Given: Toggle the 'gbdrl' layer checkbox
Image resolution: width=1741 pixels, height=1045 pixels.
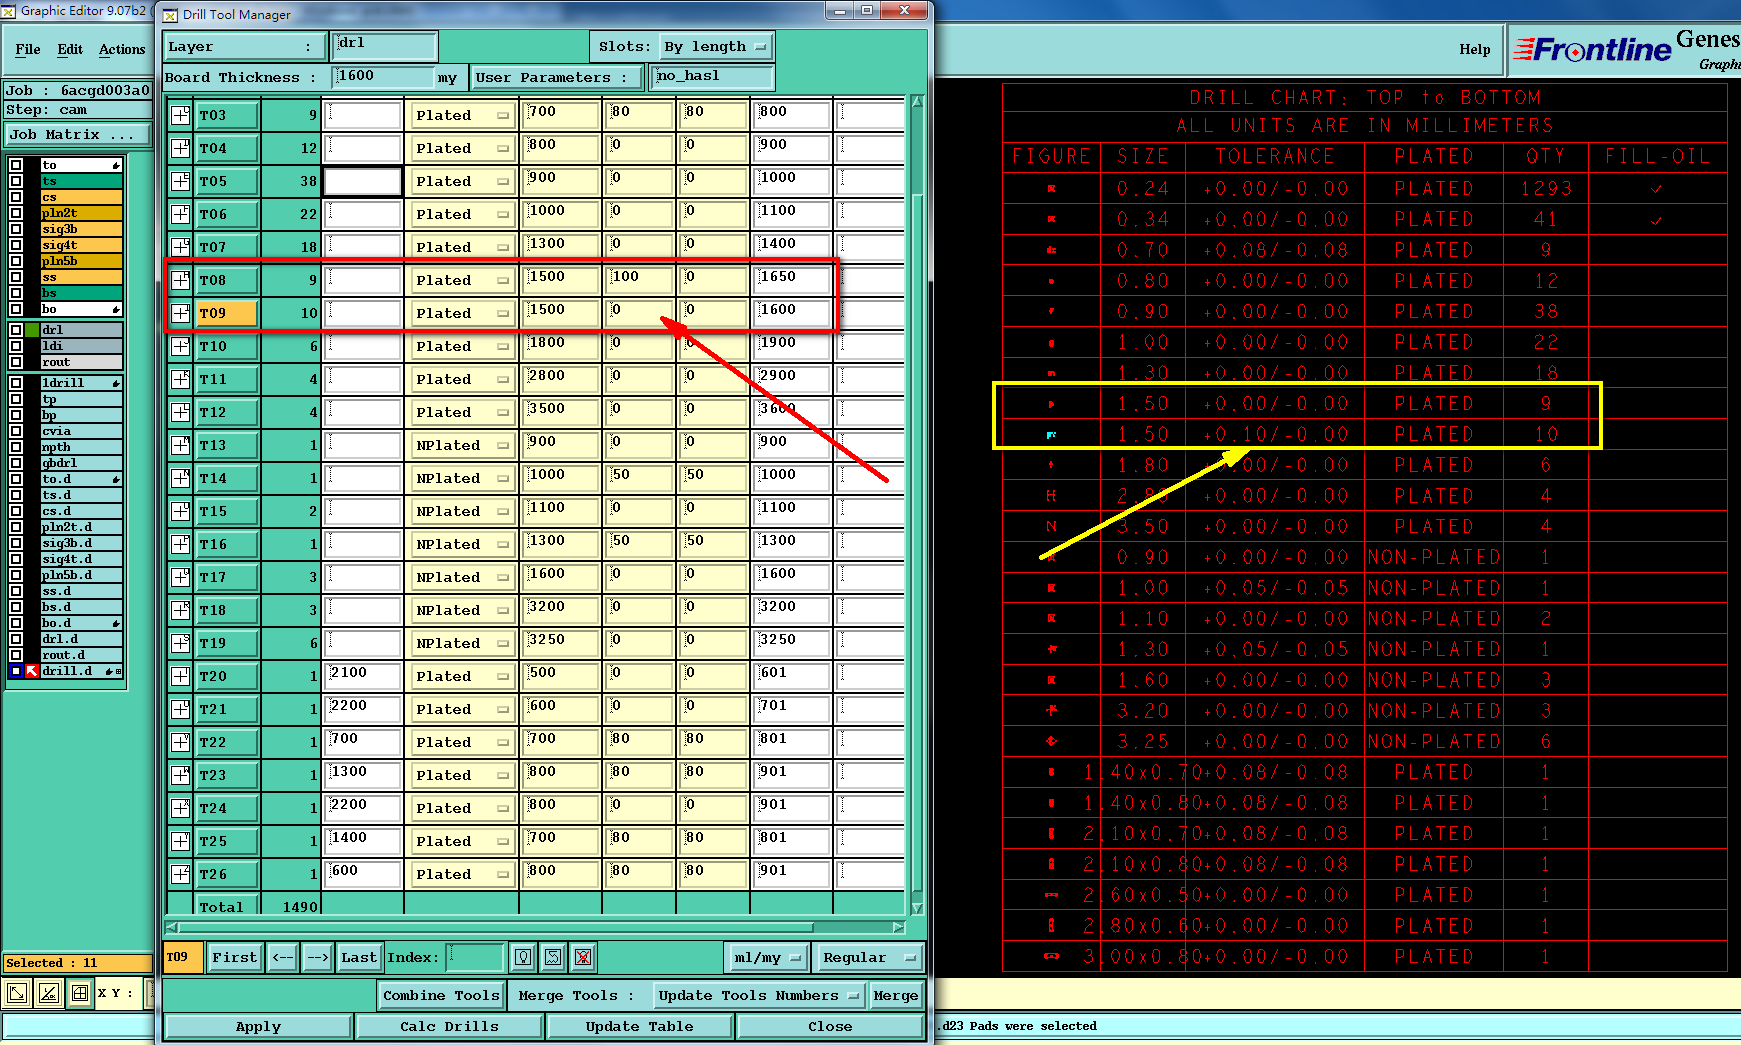Looking at the screenshot, I should (x=16, y=463).
